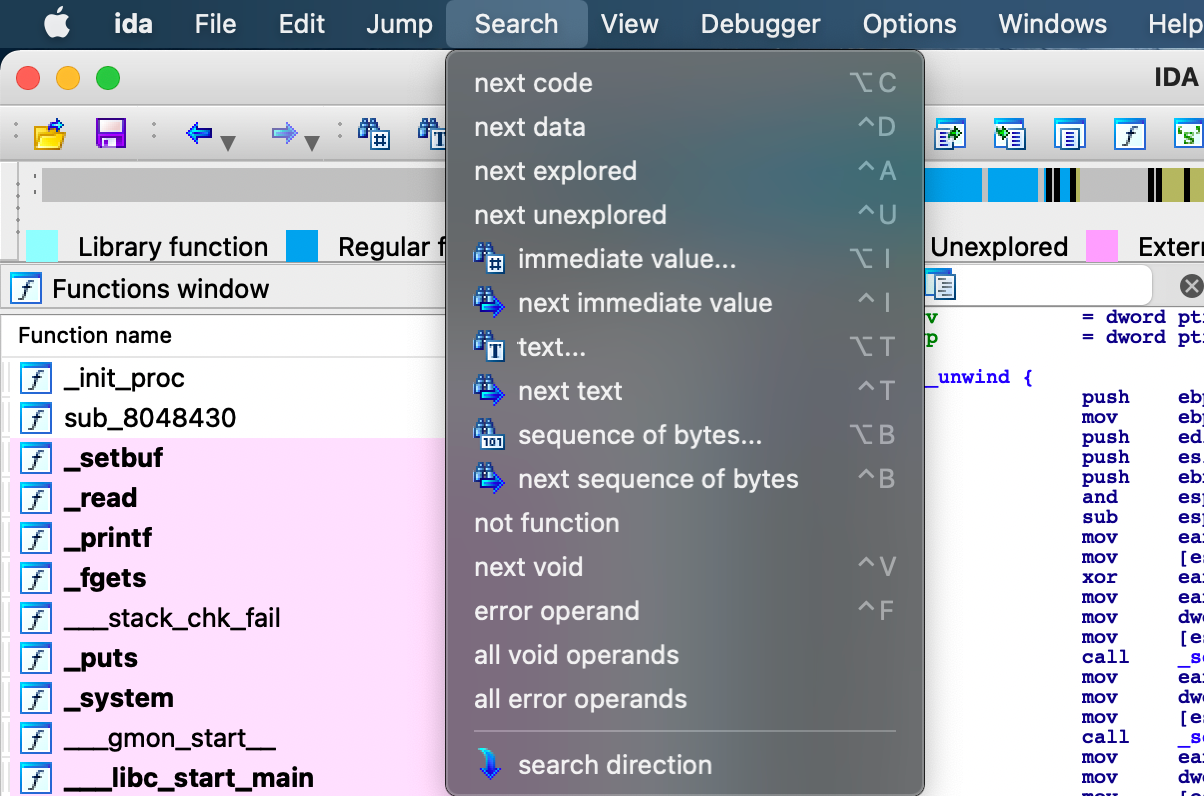Open the Debugger menu
This screenshot has width=1204, height=796.
click(x=761, y=24)
